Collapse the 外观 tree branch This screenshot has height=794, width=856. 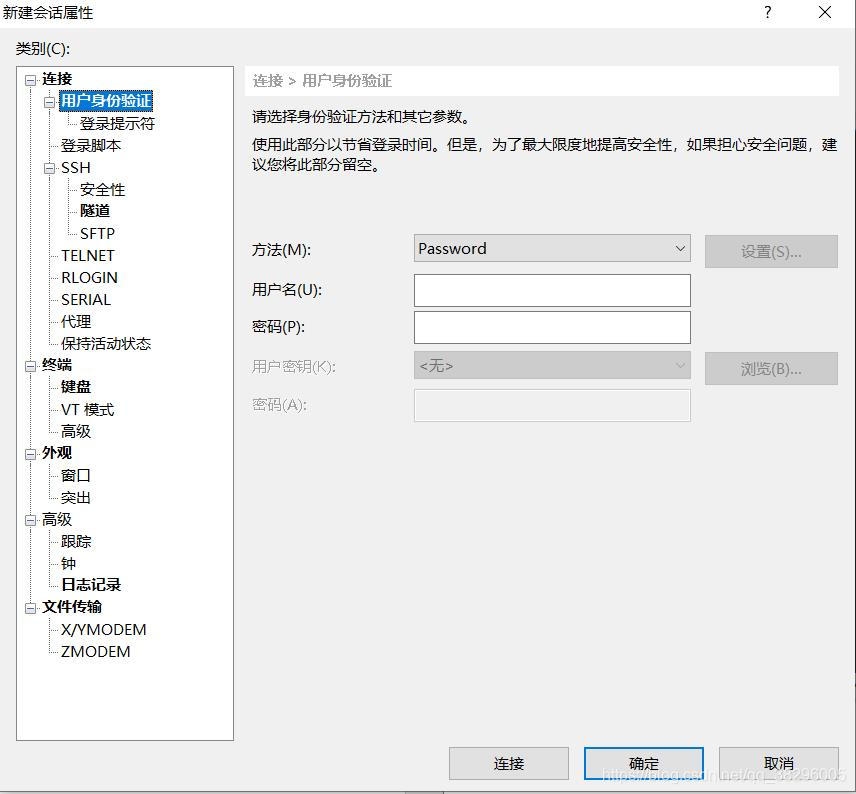pyautogui.click(x=30, y=452)
